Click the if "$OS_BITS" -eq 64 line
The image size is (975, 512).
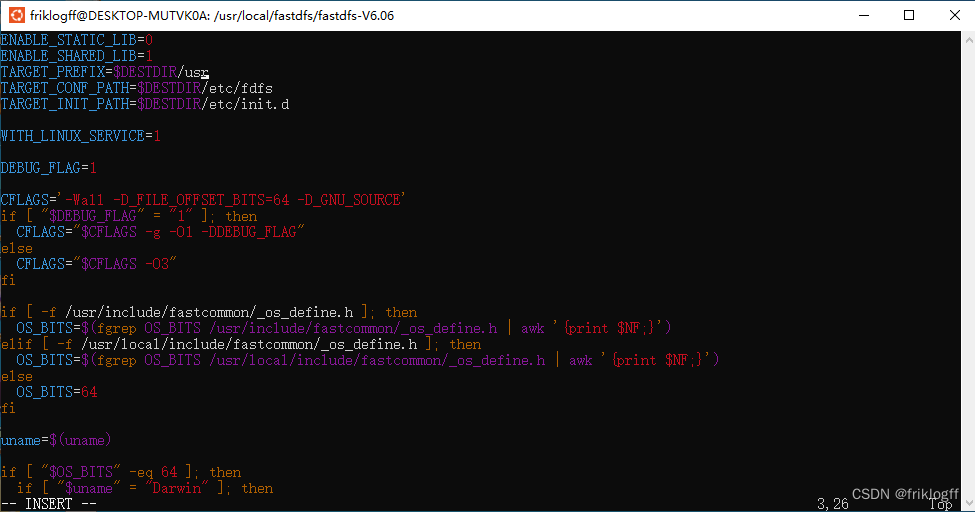(121, 472)
